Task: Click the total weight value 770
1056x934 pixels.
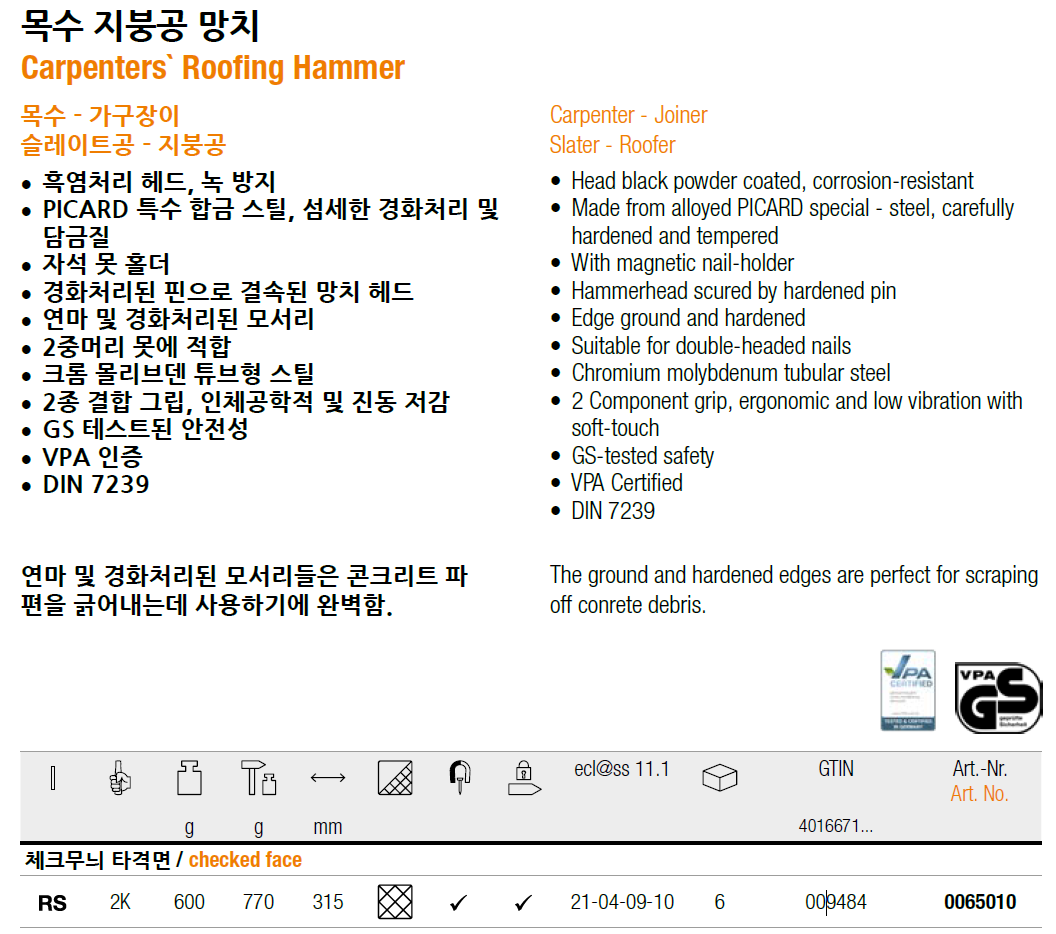Action: [x=259, y=902]
